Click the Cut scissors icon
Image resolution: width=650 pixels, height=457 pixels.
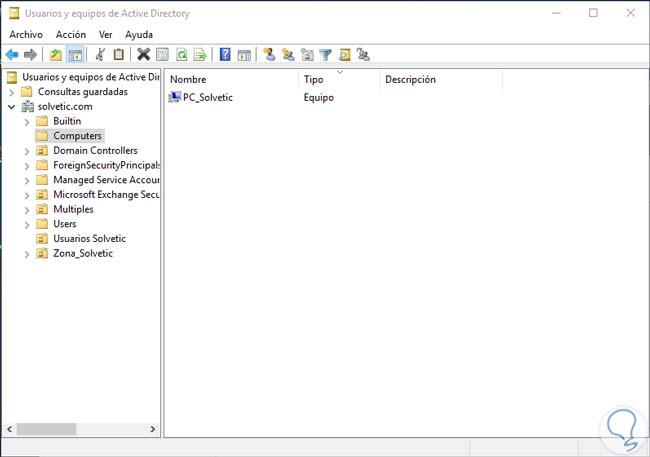point(100,54)
